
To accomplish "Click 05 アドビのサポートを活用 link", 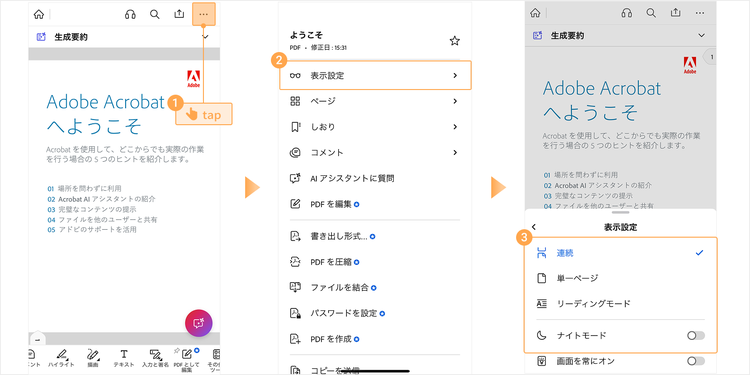I will 91,230.
